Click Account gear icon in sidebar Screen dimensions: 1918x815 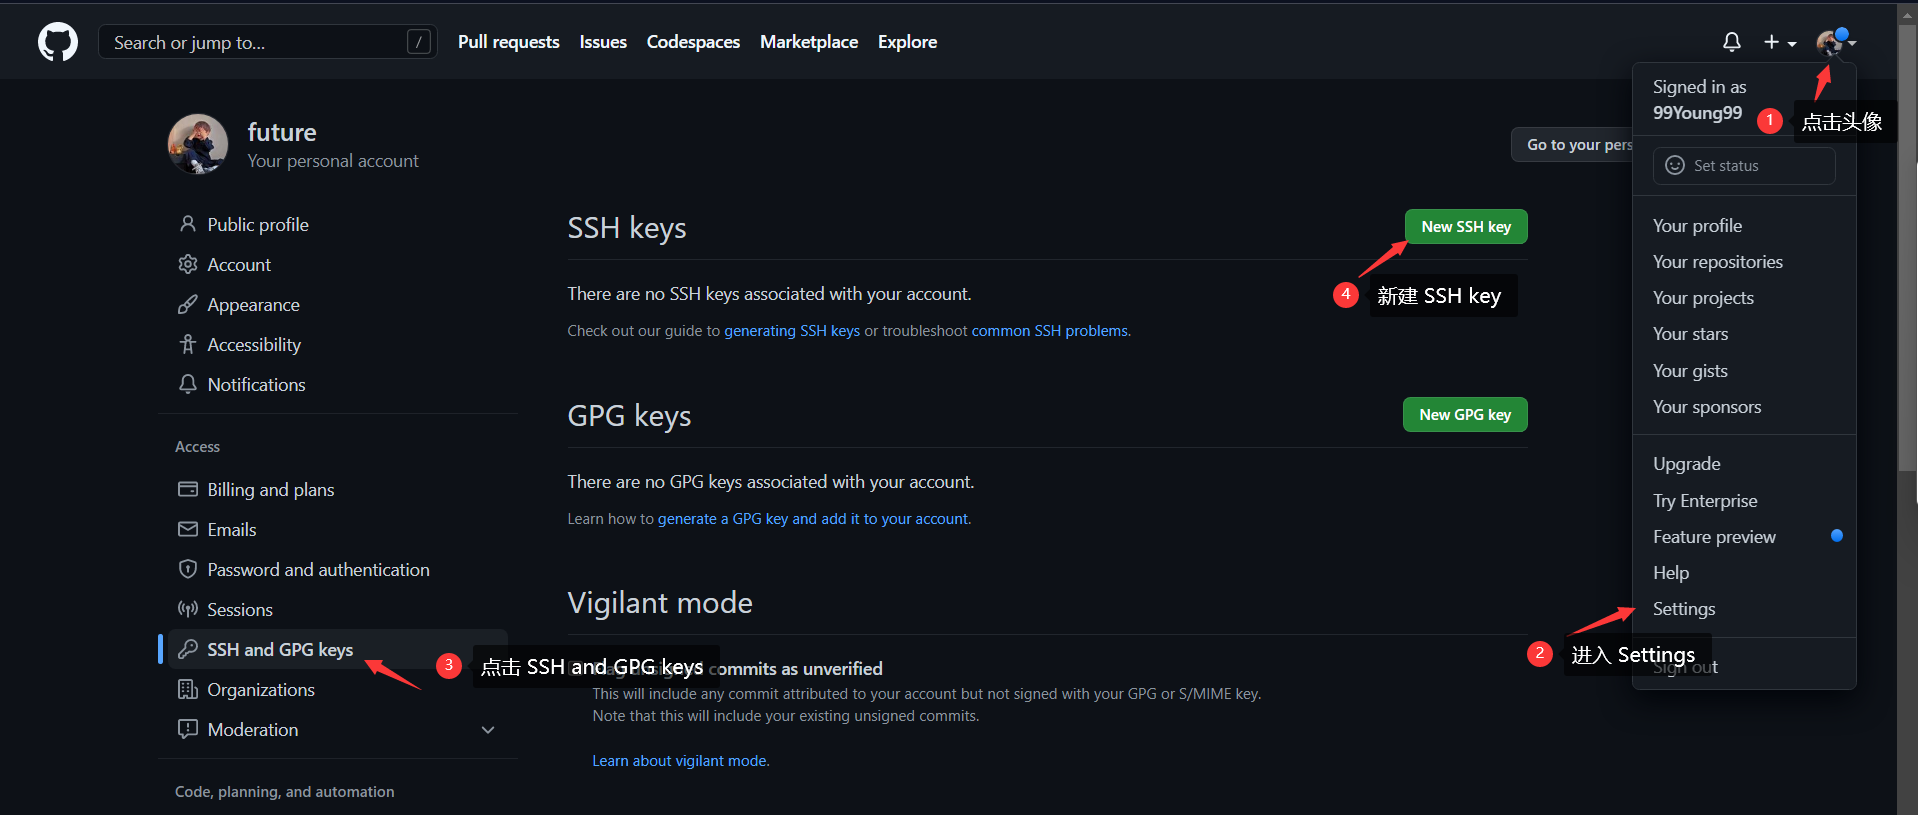(x=187, y=264)
